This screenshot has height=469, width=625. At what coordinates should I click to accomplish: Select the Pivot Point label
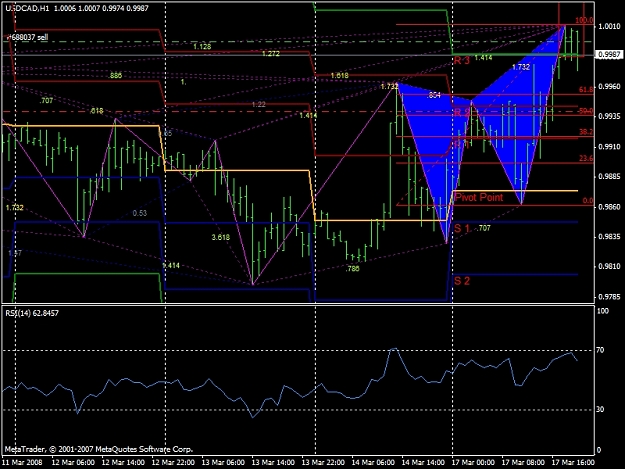[479, 197]
